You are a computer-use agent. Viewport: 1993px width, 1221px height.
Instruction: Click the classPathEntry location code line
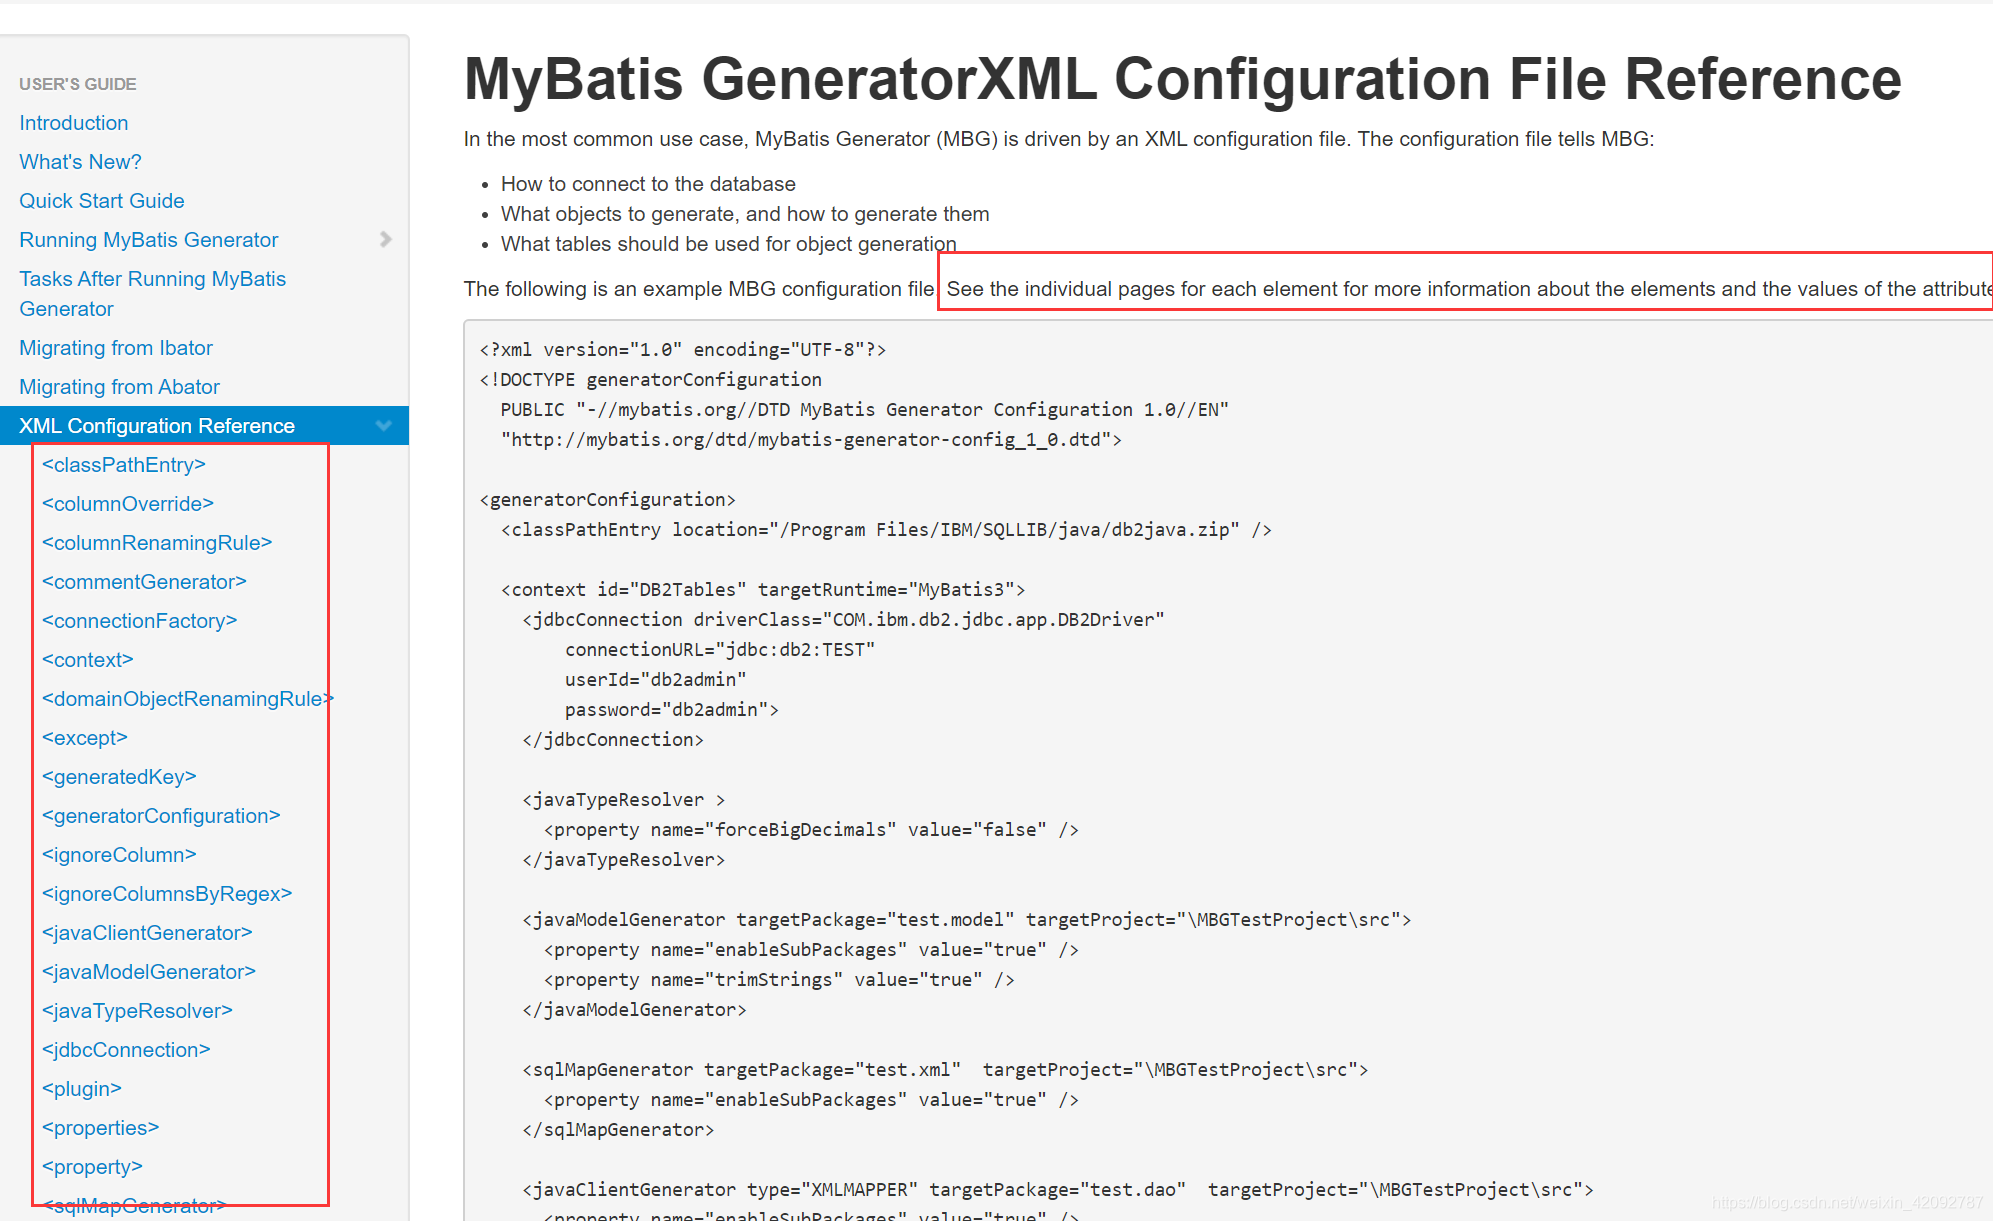886,530
